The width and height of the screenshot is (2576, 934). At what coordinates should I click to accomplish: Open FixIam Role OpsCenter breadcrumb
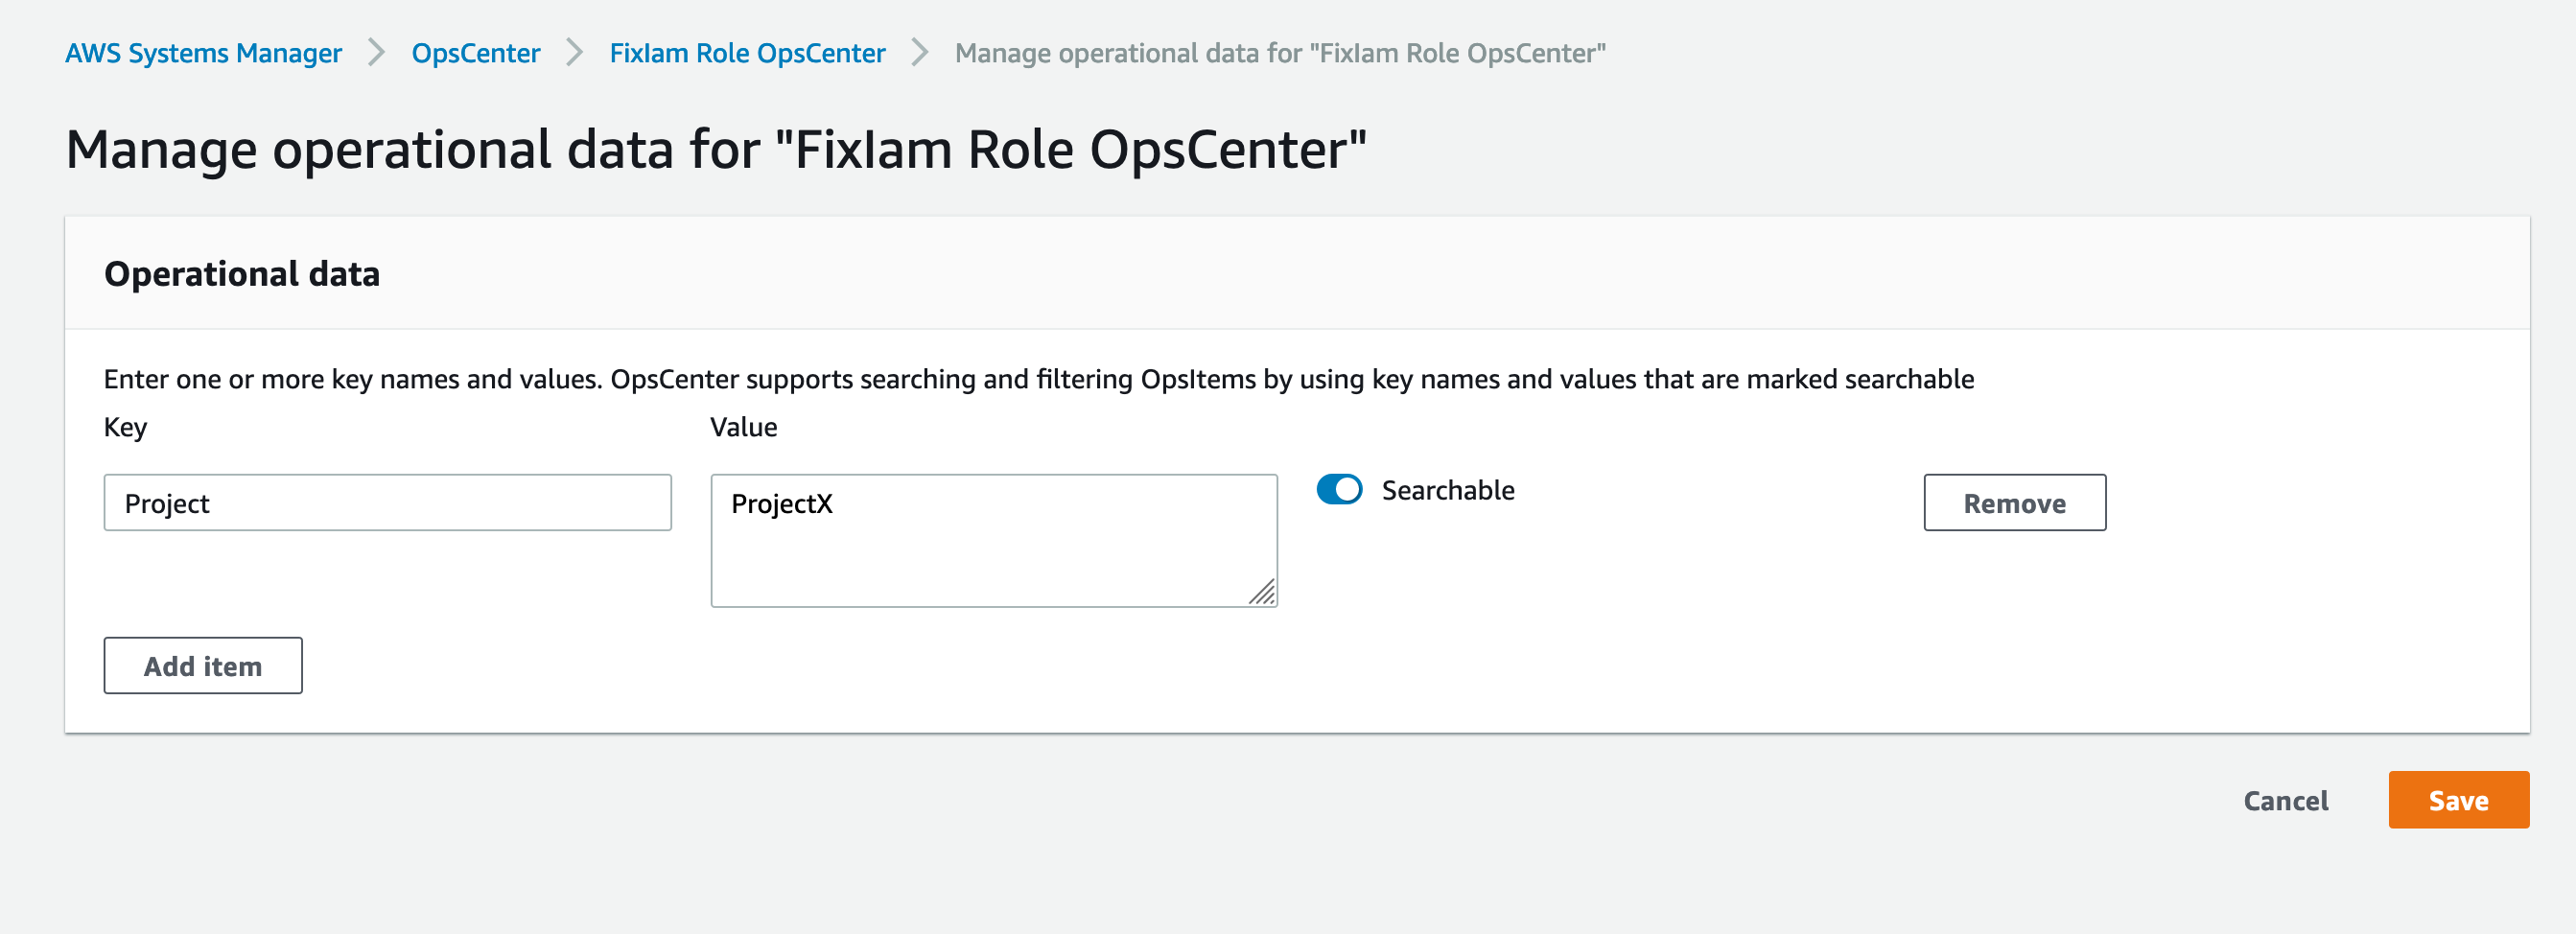pyautogui.click(x=747, y=53)
